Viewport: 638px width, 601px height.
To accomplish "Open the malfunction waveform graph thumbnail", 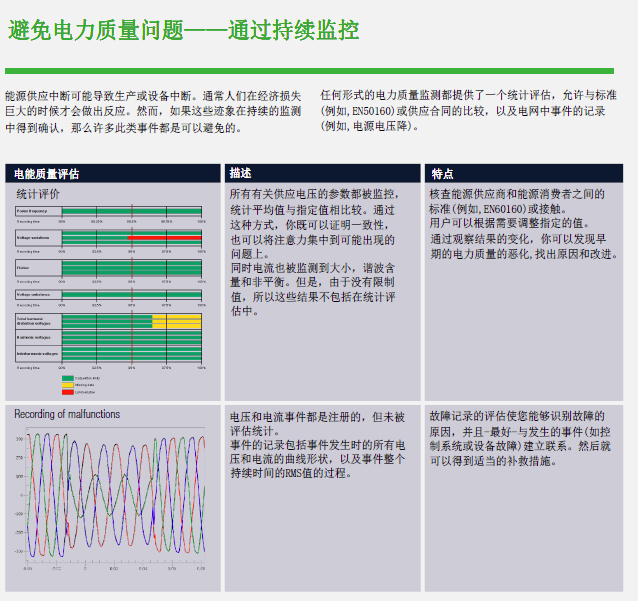I will (x=110, y=500).
